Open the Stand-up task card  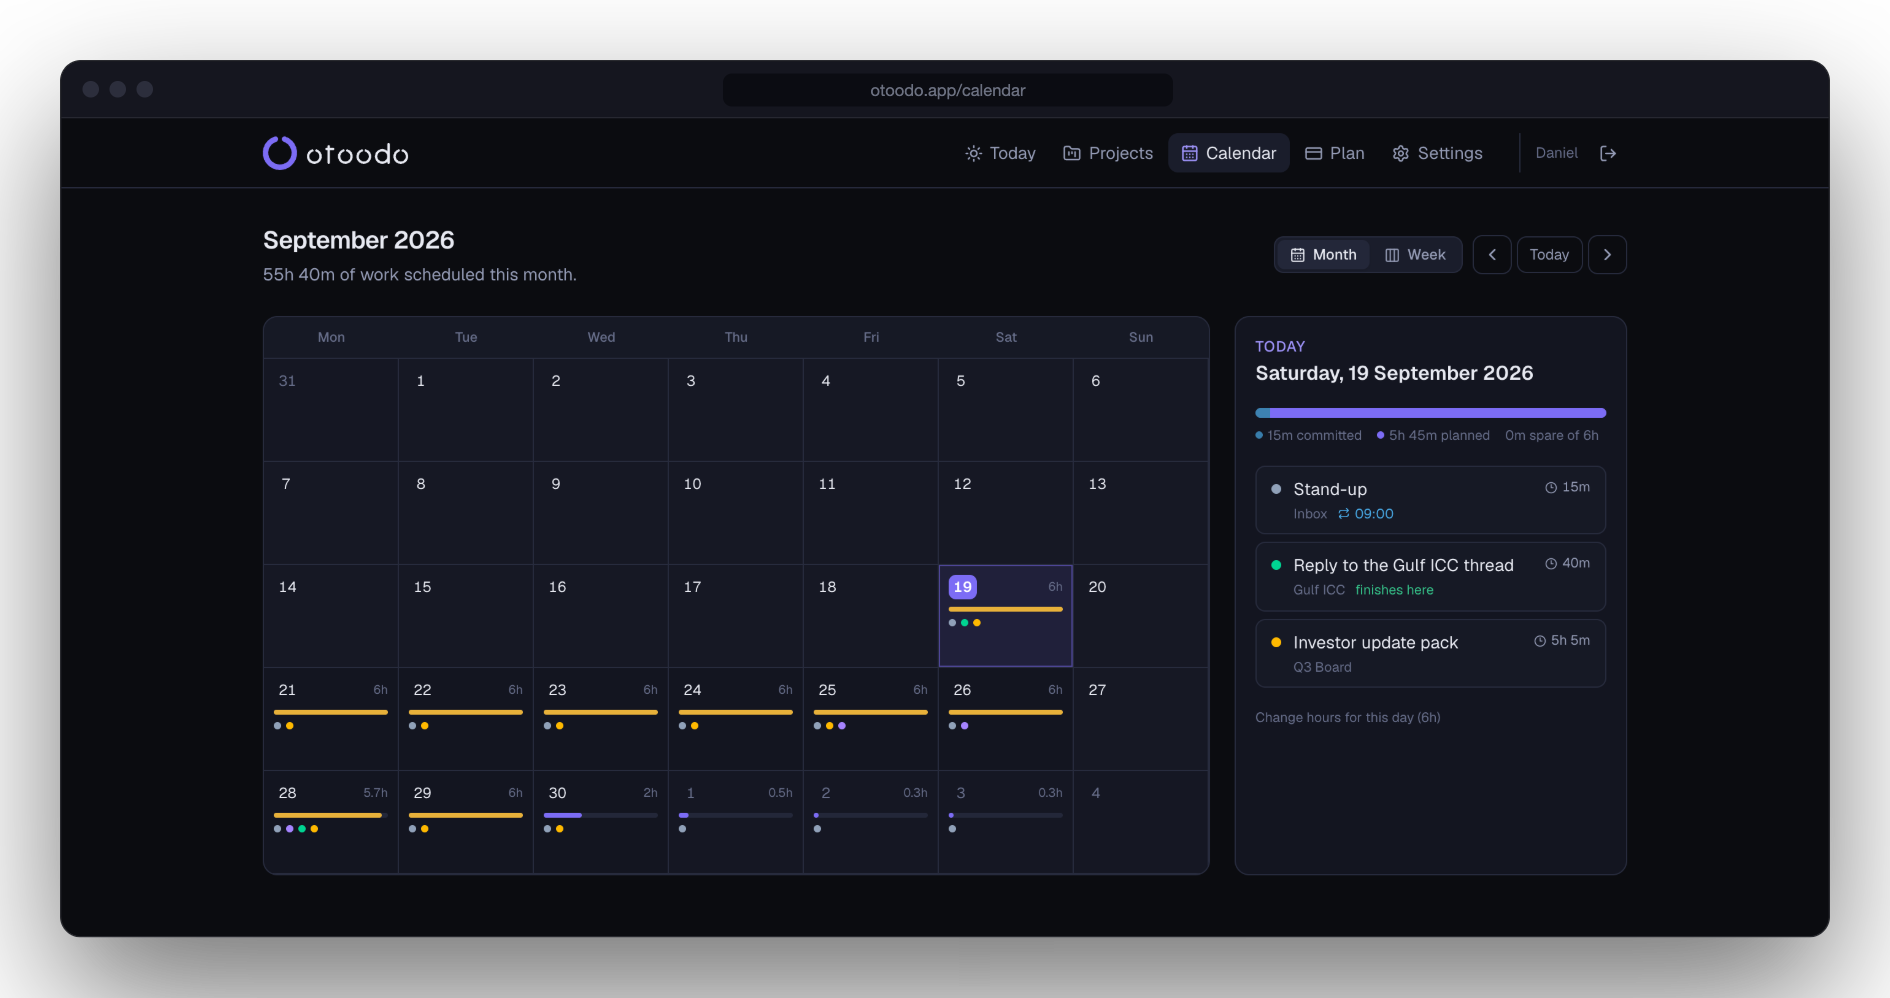click(1431, 500)
